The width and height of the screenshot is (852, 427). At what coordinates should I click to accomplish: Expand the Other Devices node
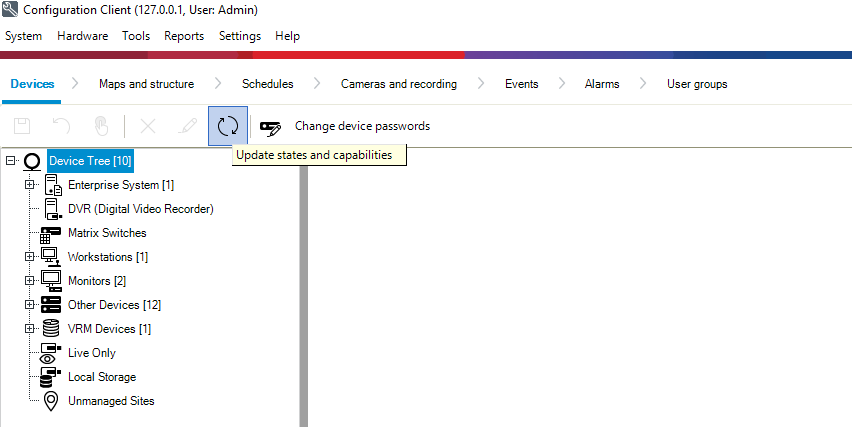click(29, 304)
